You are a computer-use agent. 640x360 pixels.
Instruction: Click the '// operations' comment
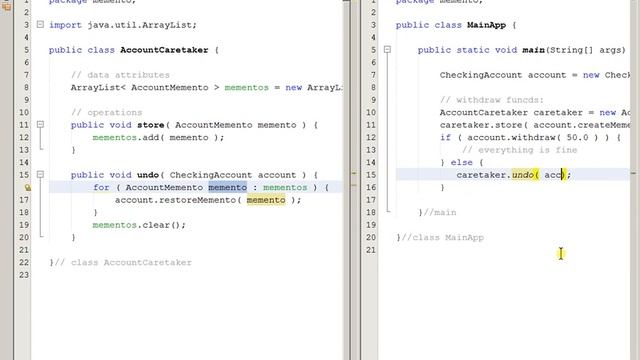point(107,112)
